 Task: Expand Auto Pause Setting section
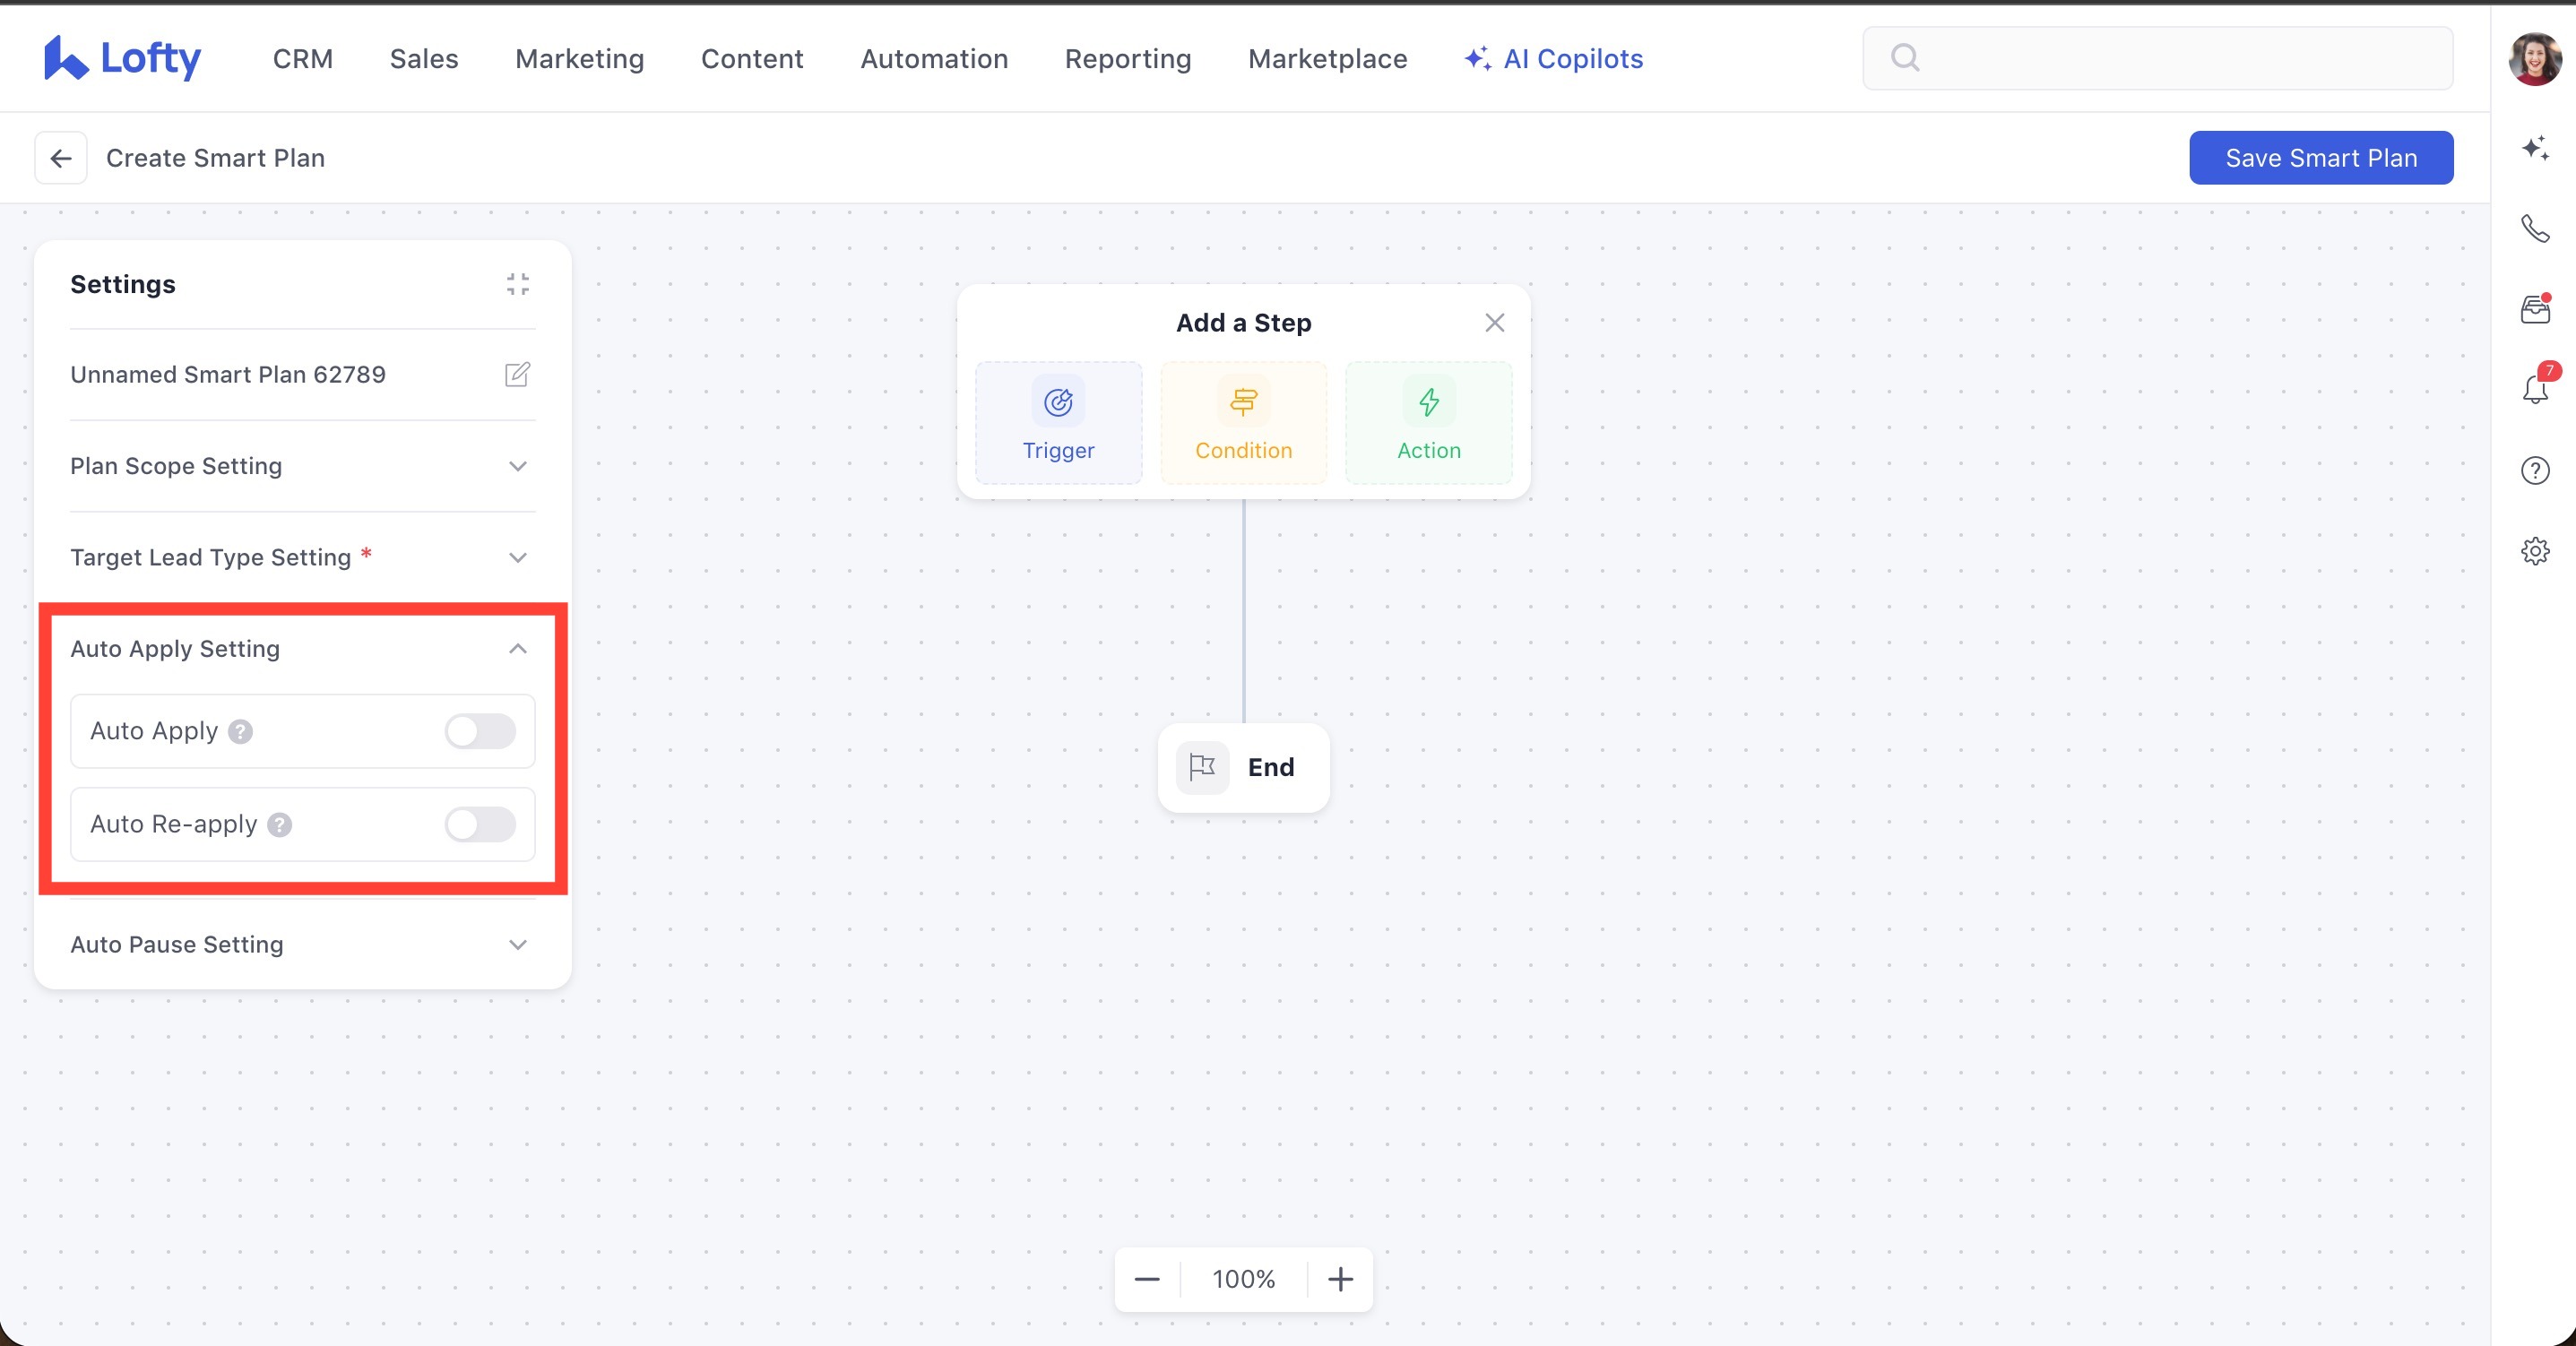pyautogui.click(x=302, y=944)
